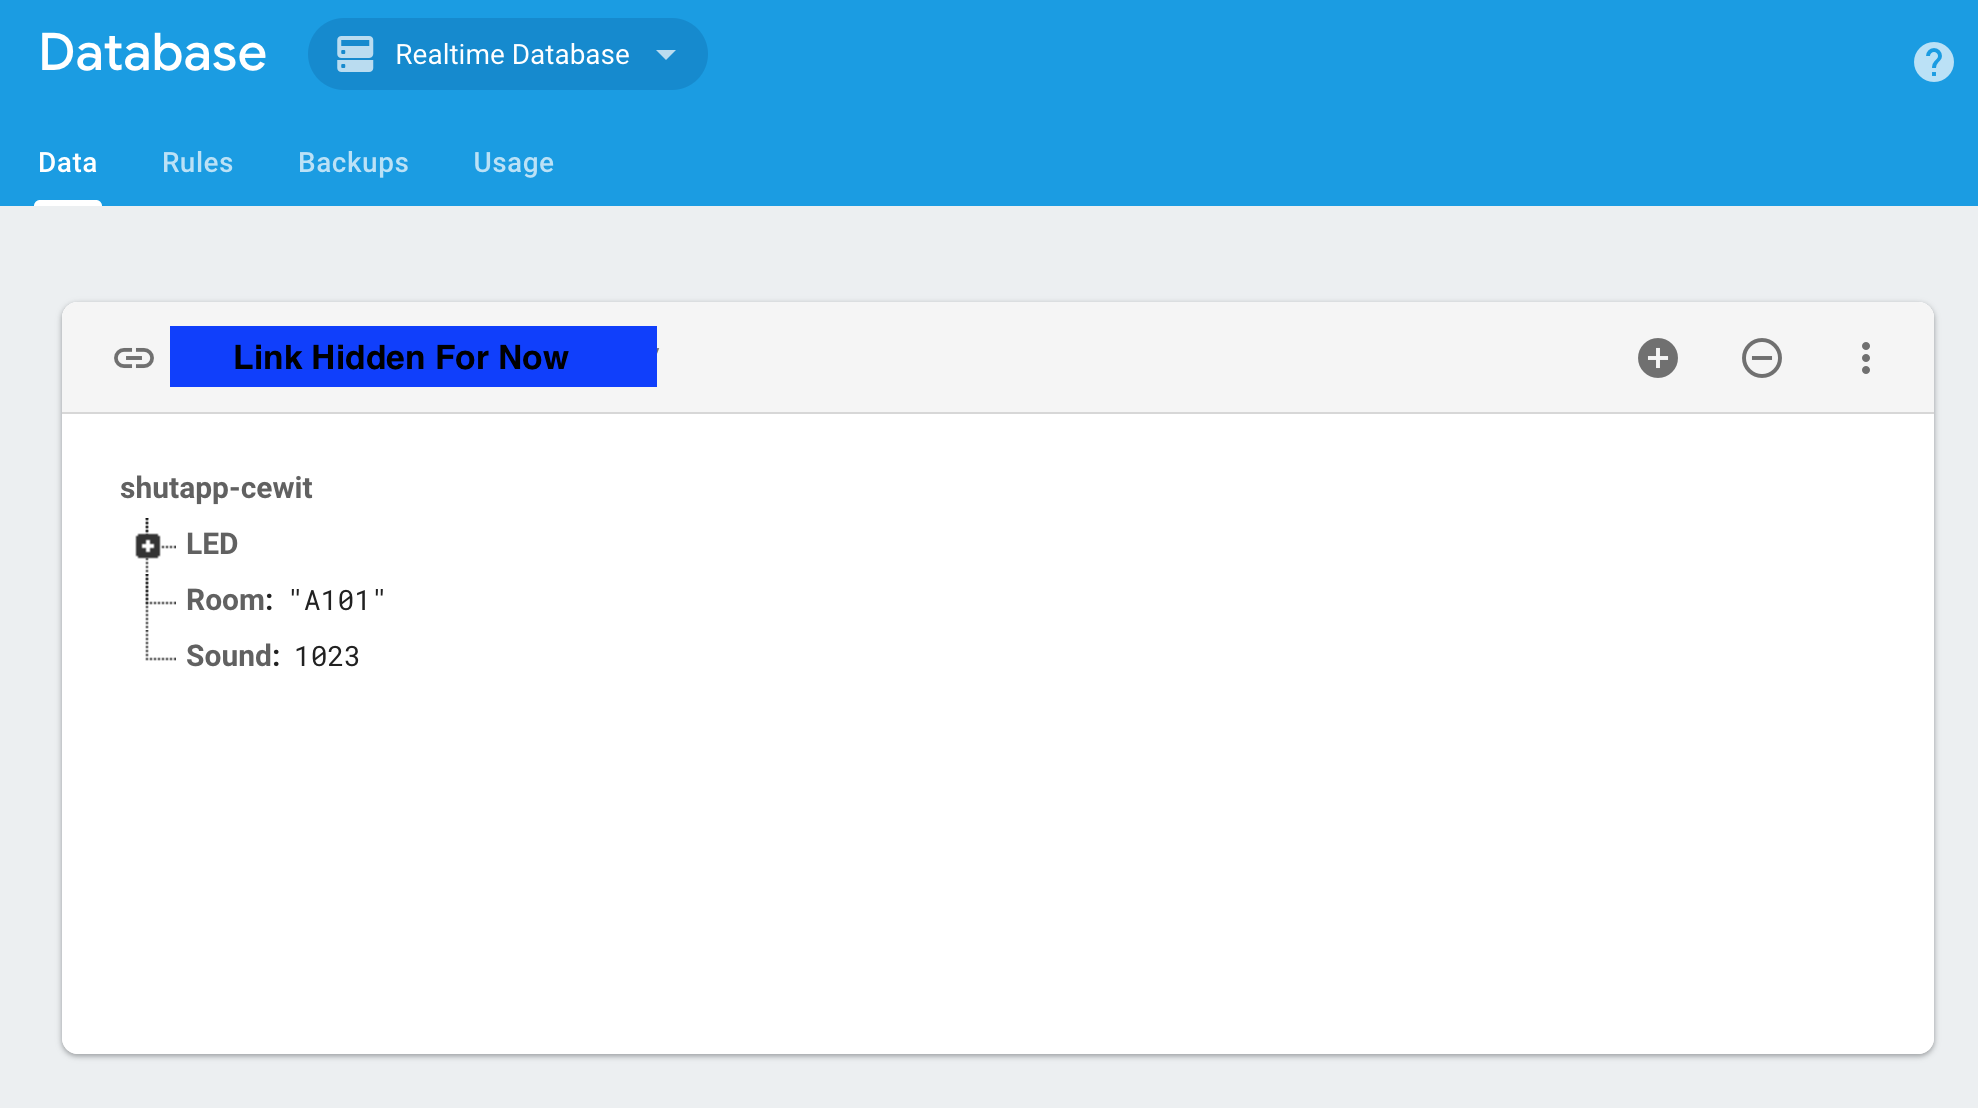Open the three-dot overflow menu
Screen dimensions: 1978x1108
coord(1865,358)
